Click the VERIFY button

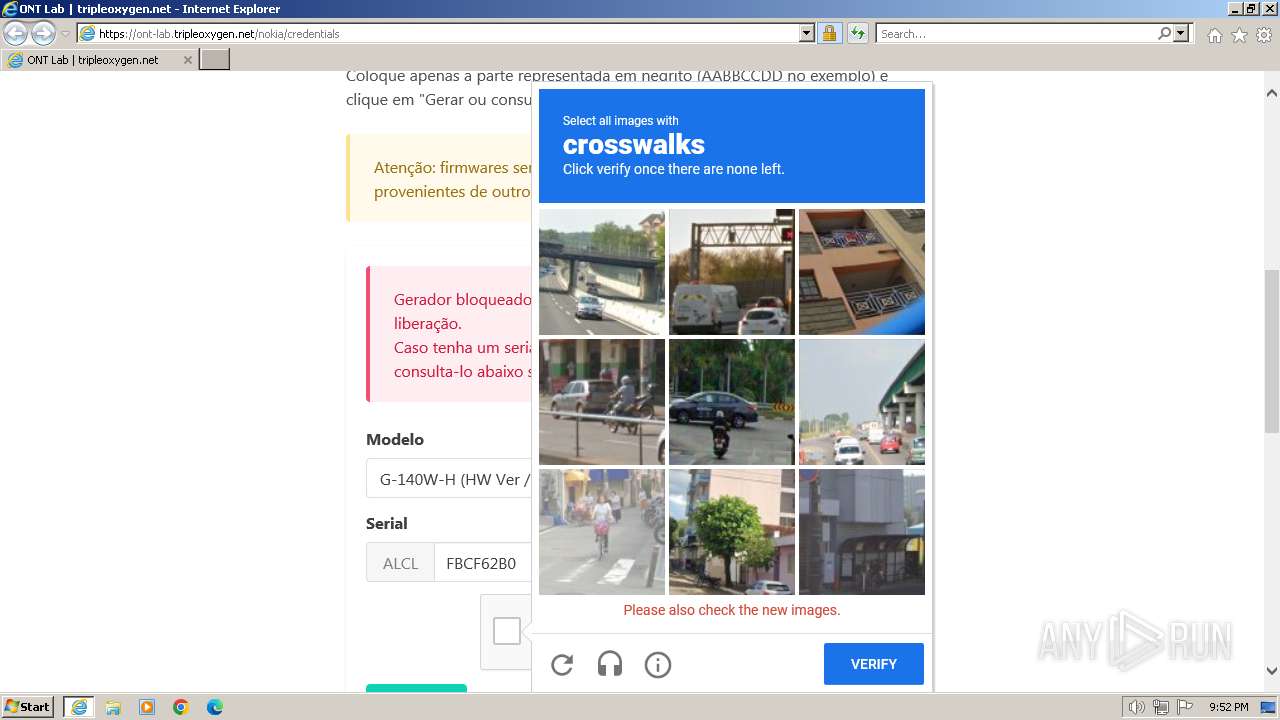[x=874, y=664]
